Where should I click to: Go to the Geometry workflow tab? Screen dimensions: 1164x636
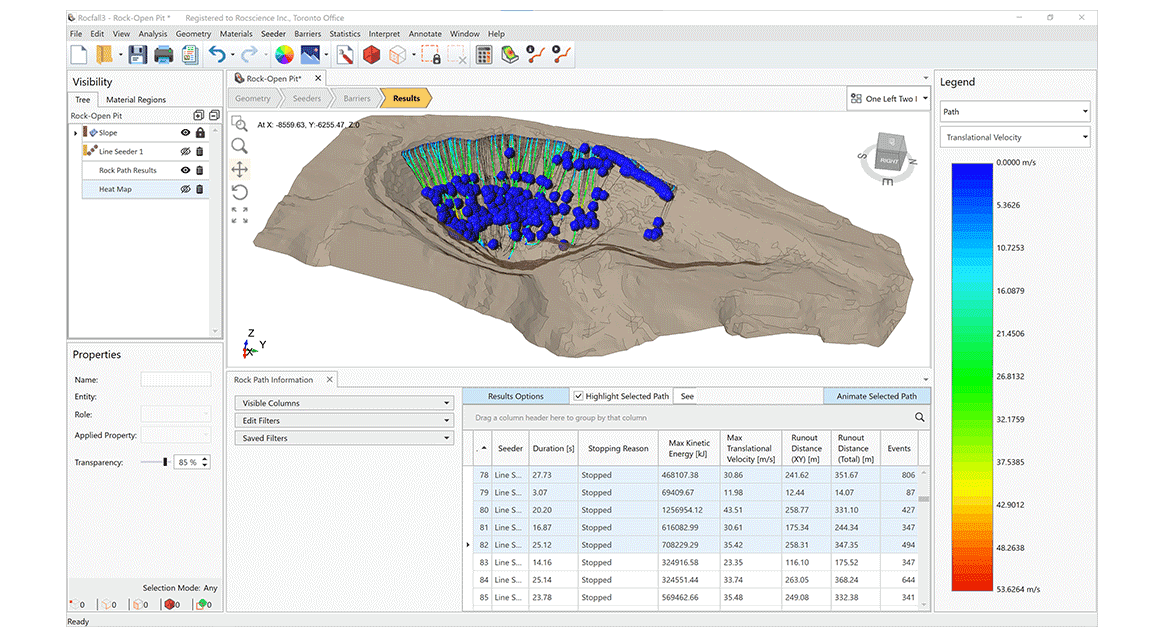point(253,99)
